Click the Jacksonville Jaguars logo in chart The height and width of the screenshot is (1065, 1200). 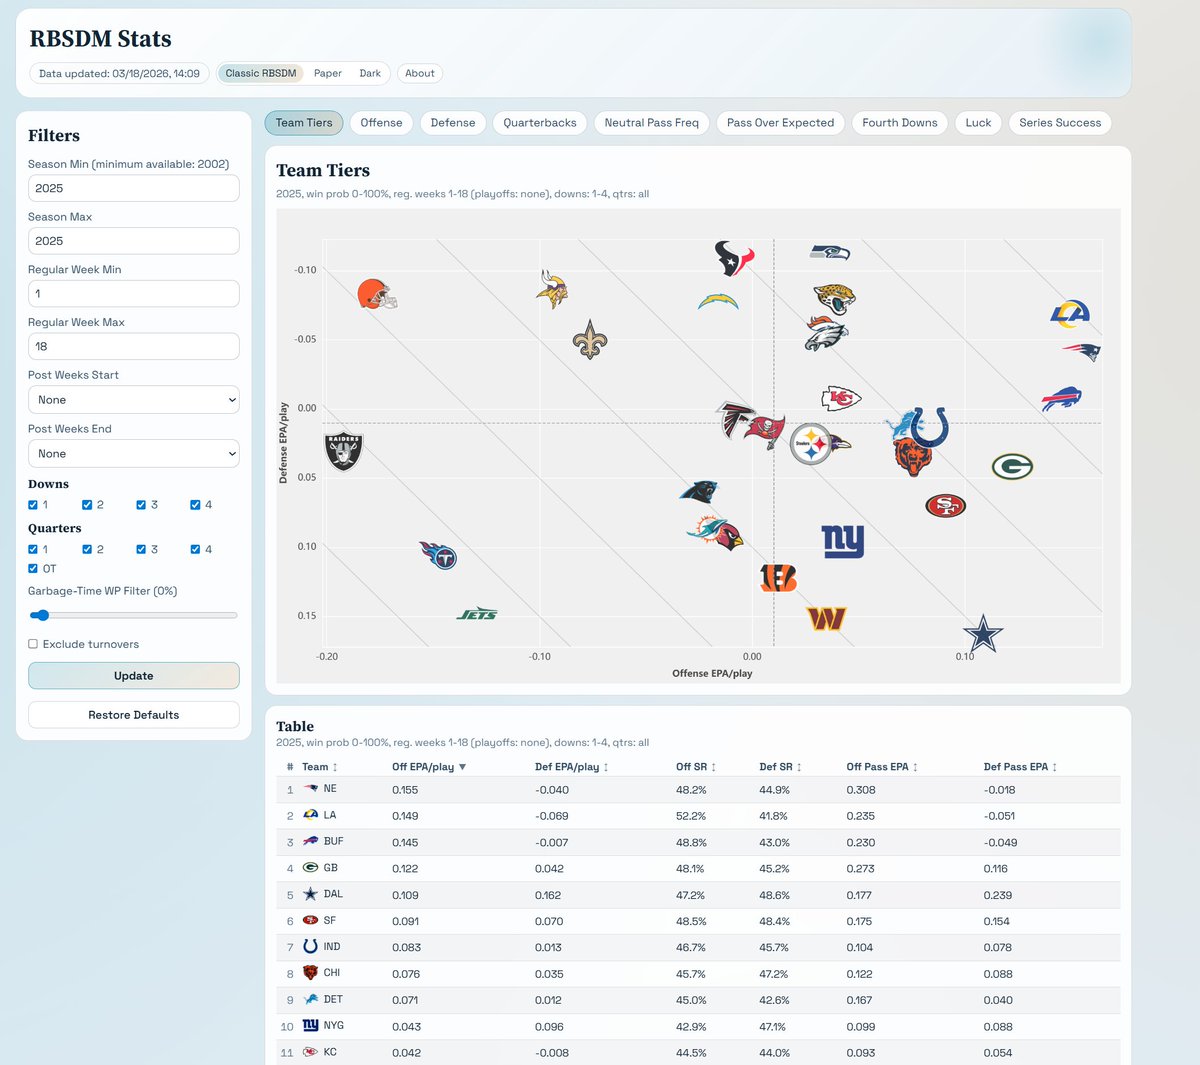point(834,298)
